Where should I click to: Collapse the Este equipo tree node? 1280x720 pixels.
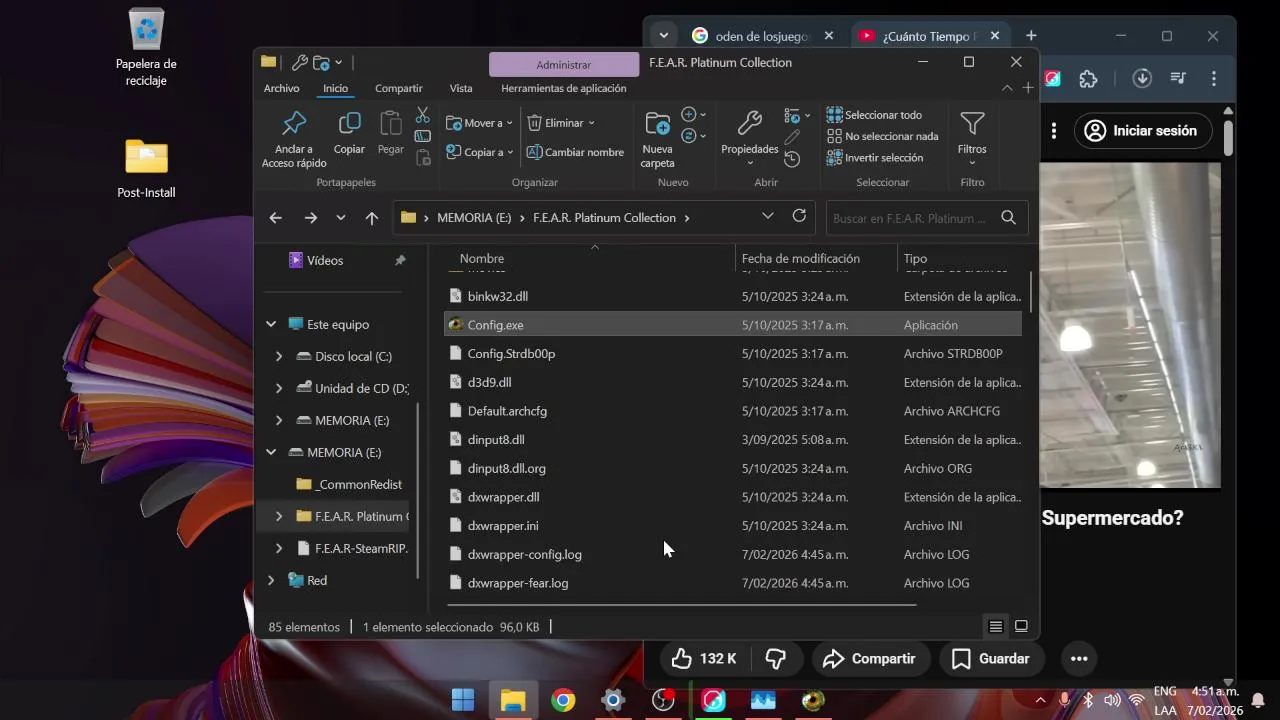[271, 324]
